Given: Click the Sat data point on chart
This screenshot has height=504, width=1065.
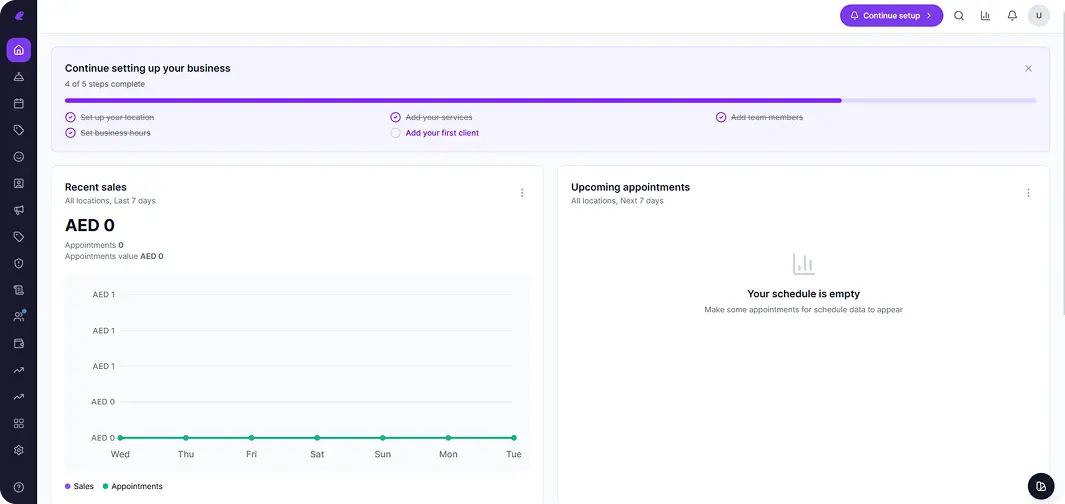Looking at the screenshot, I should (317, 438).
